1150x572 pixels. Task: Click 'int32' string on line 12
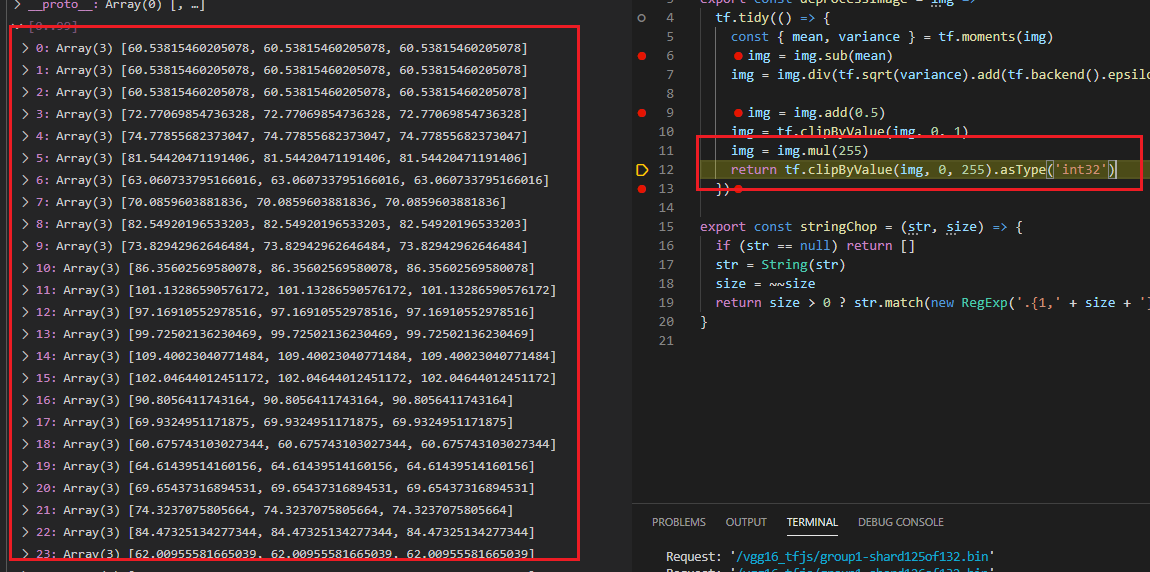[x=1081, y=170]
